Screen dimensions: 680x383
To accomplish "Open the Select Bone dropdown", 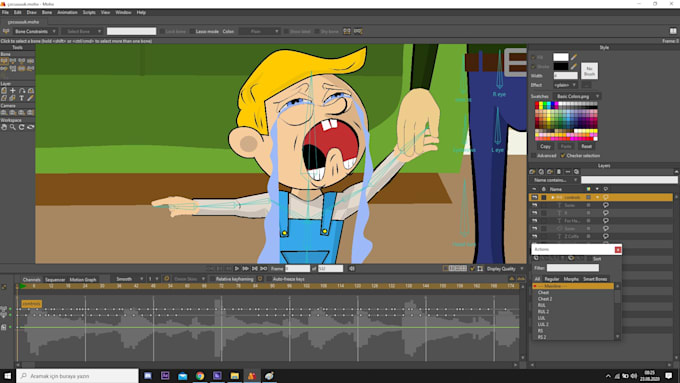I will (82, 31).
